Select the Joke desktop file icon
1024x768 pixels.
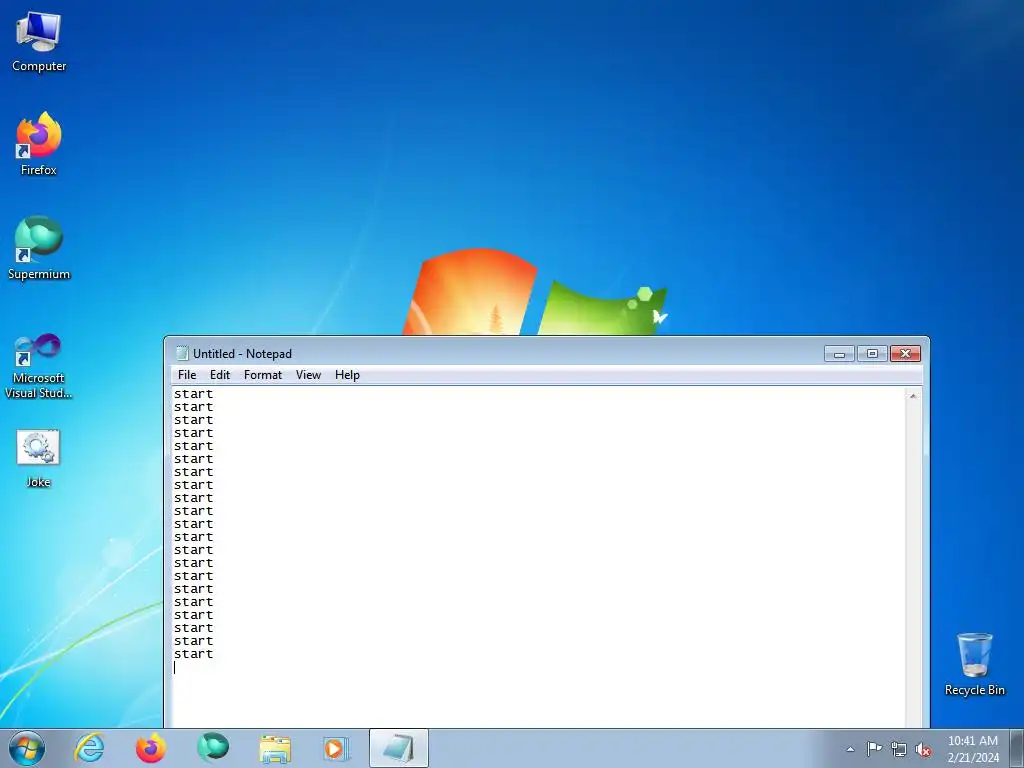39,458
